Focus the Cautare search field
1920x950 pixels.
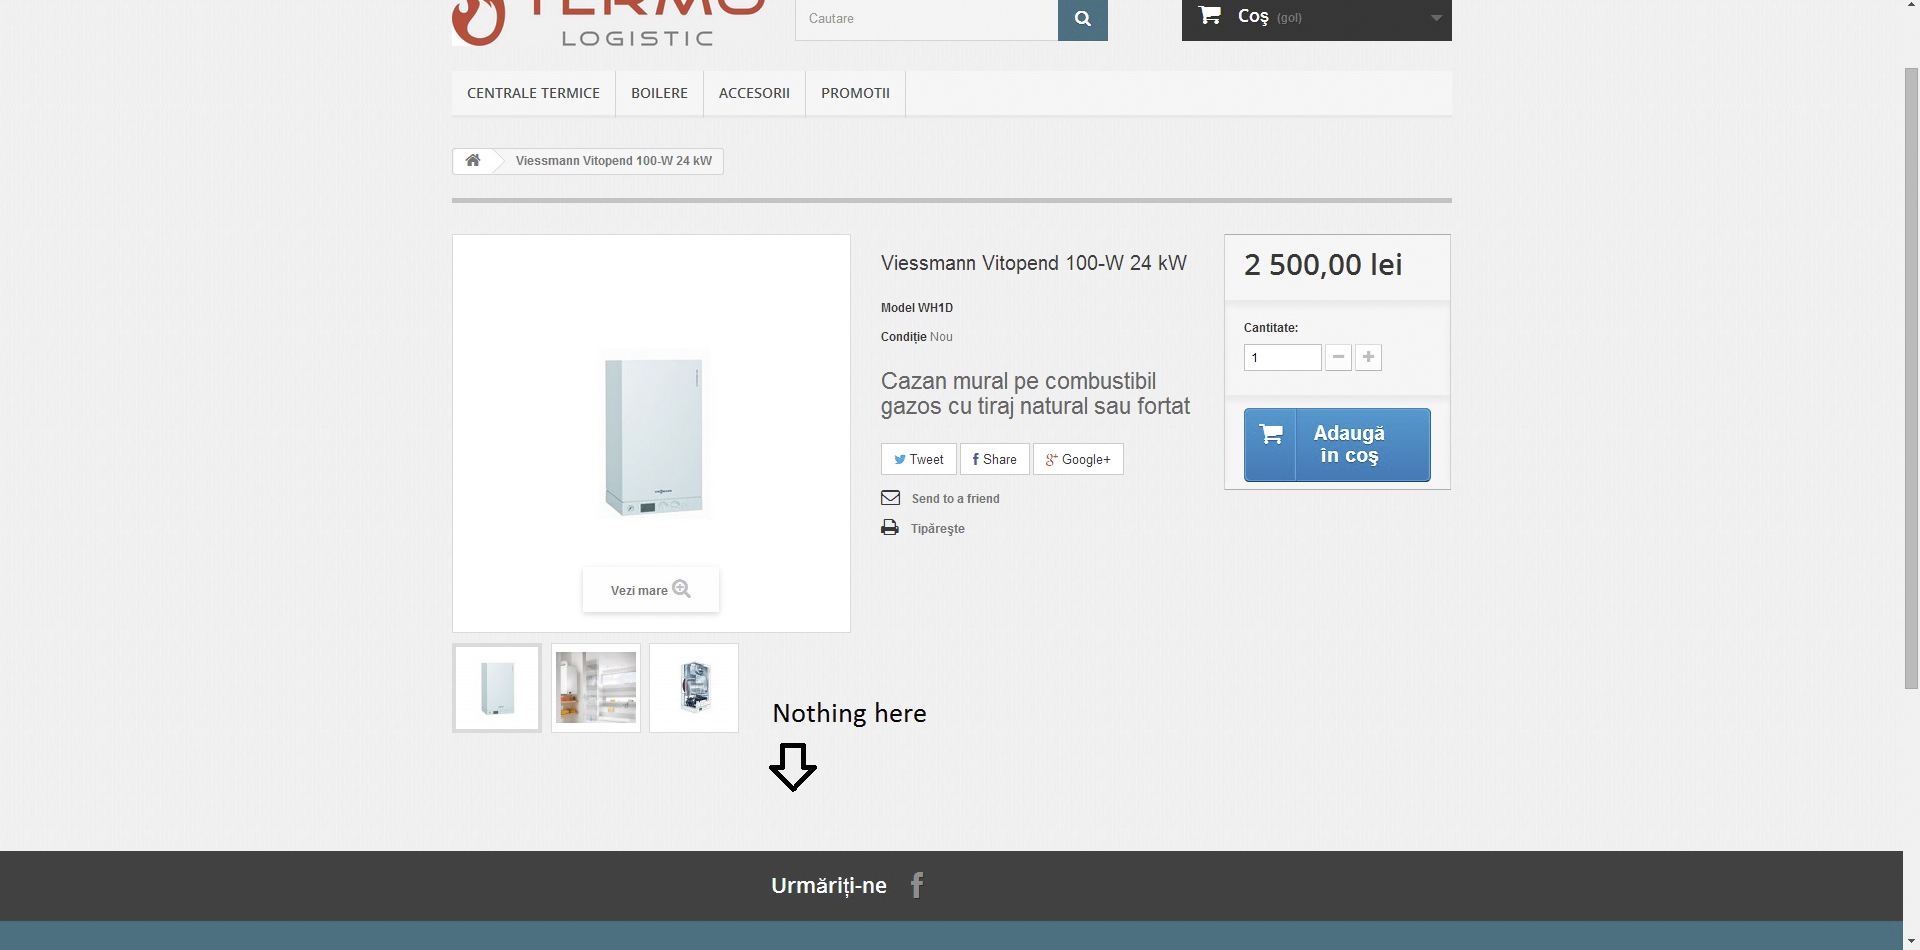pos(926,19)
